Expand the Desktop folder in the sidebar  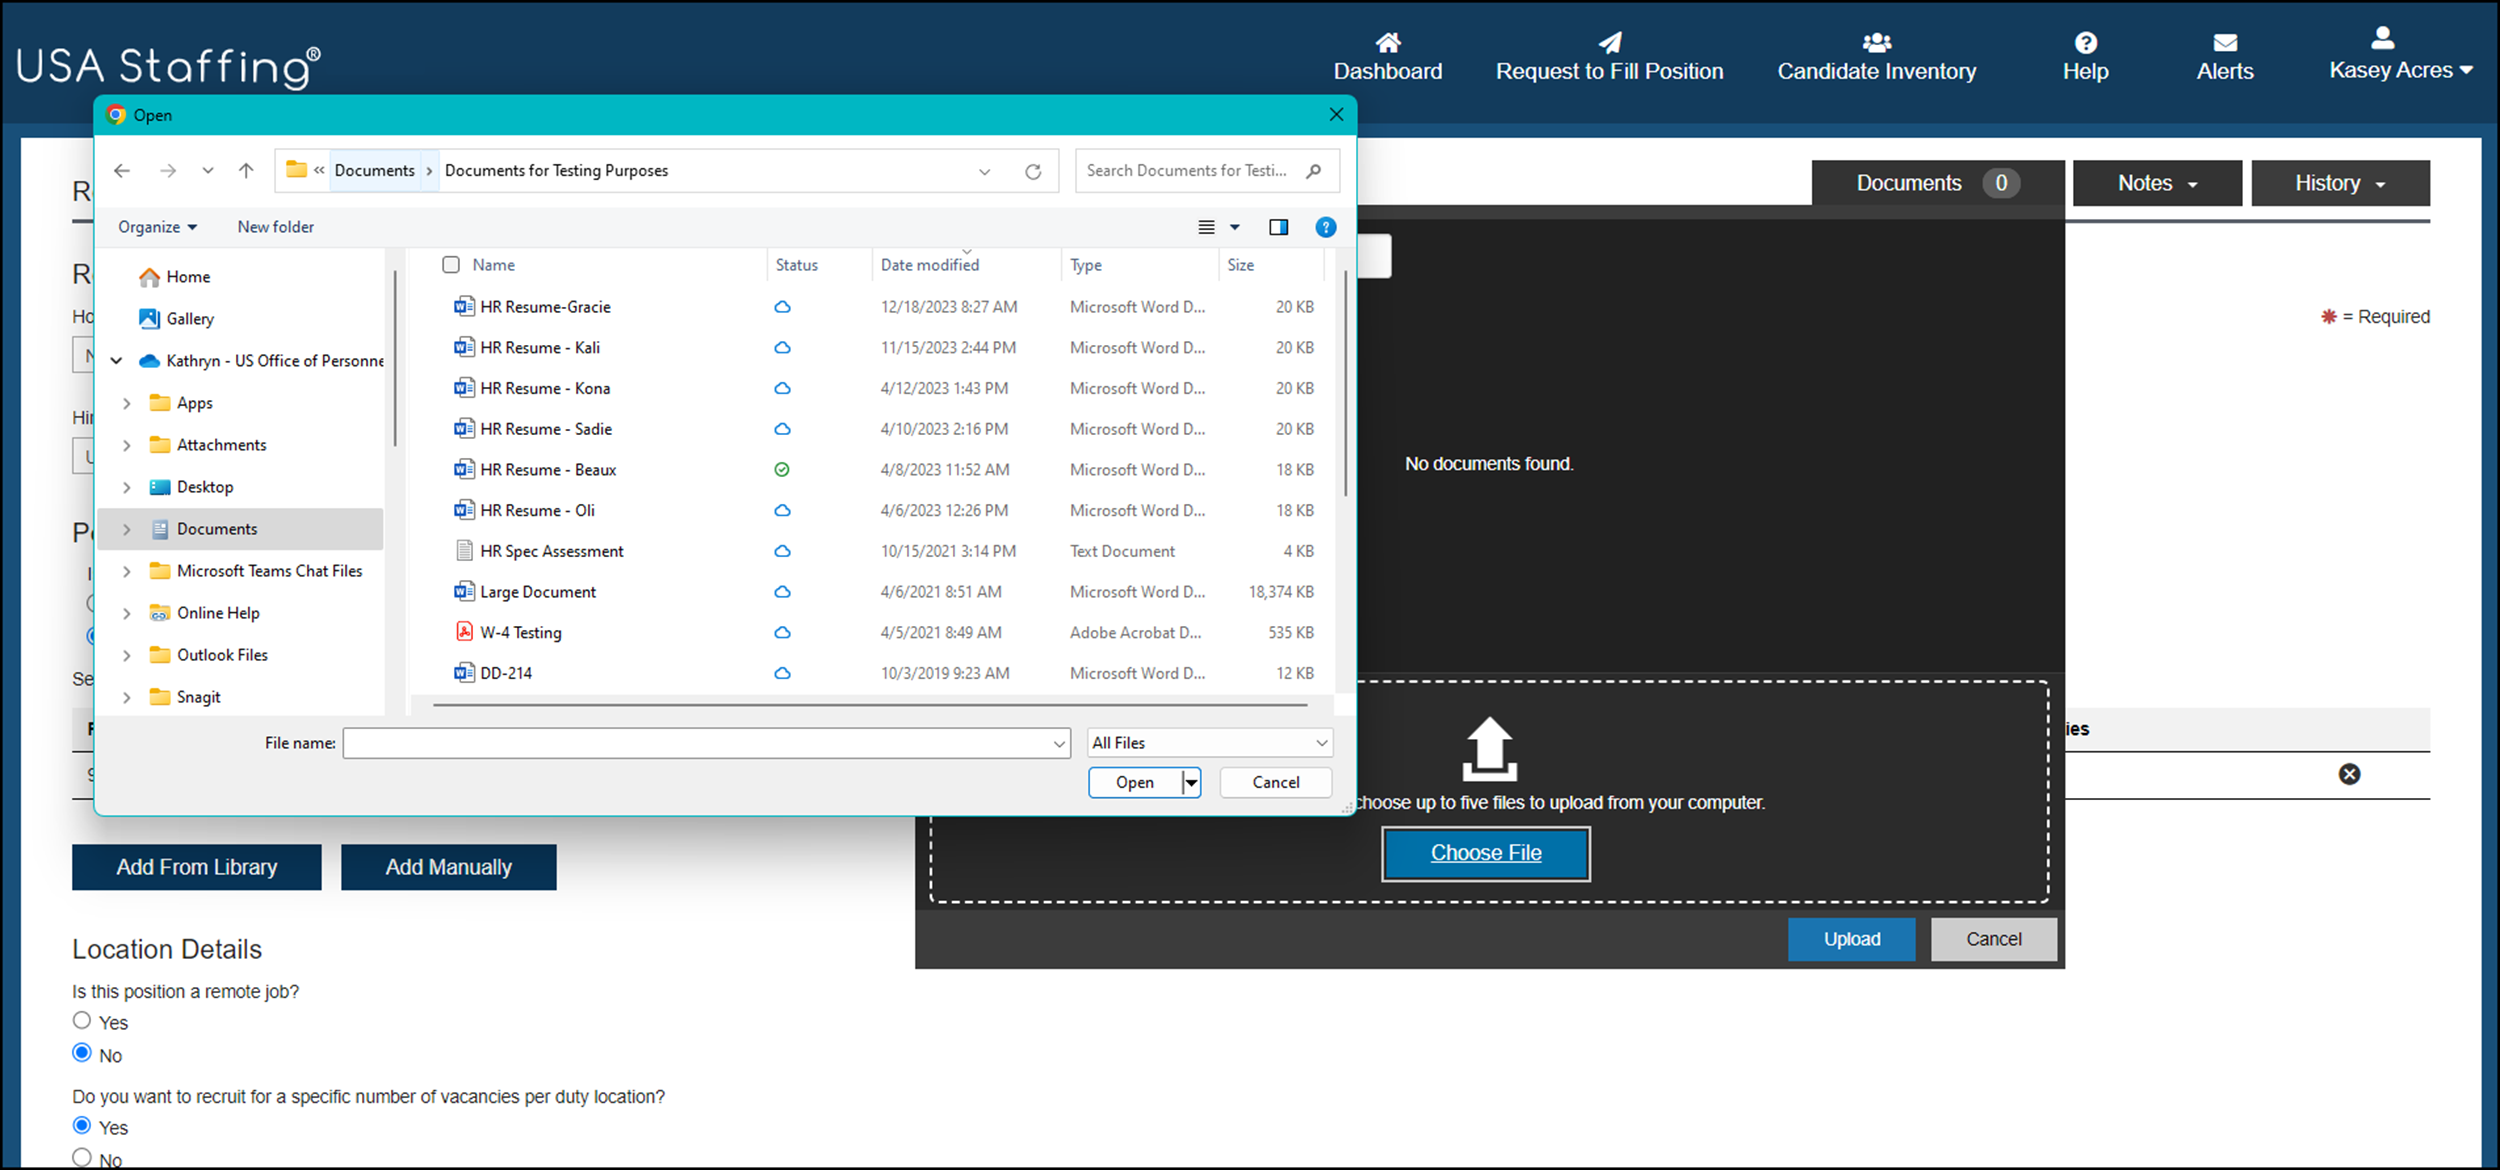127,487
